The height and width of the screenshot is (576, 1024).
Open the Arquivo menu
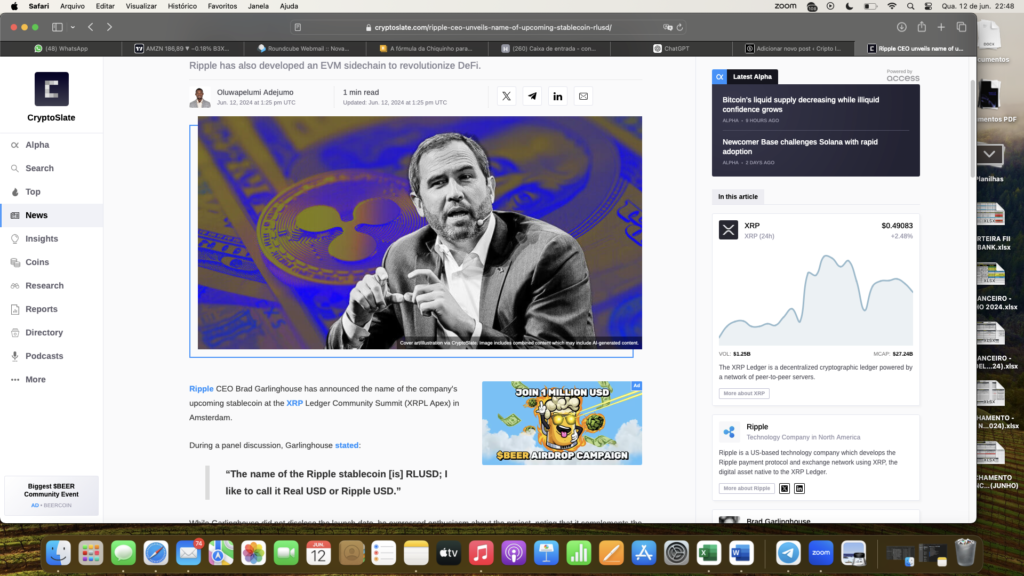(x=72, y=7)
